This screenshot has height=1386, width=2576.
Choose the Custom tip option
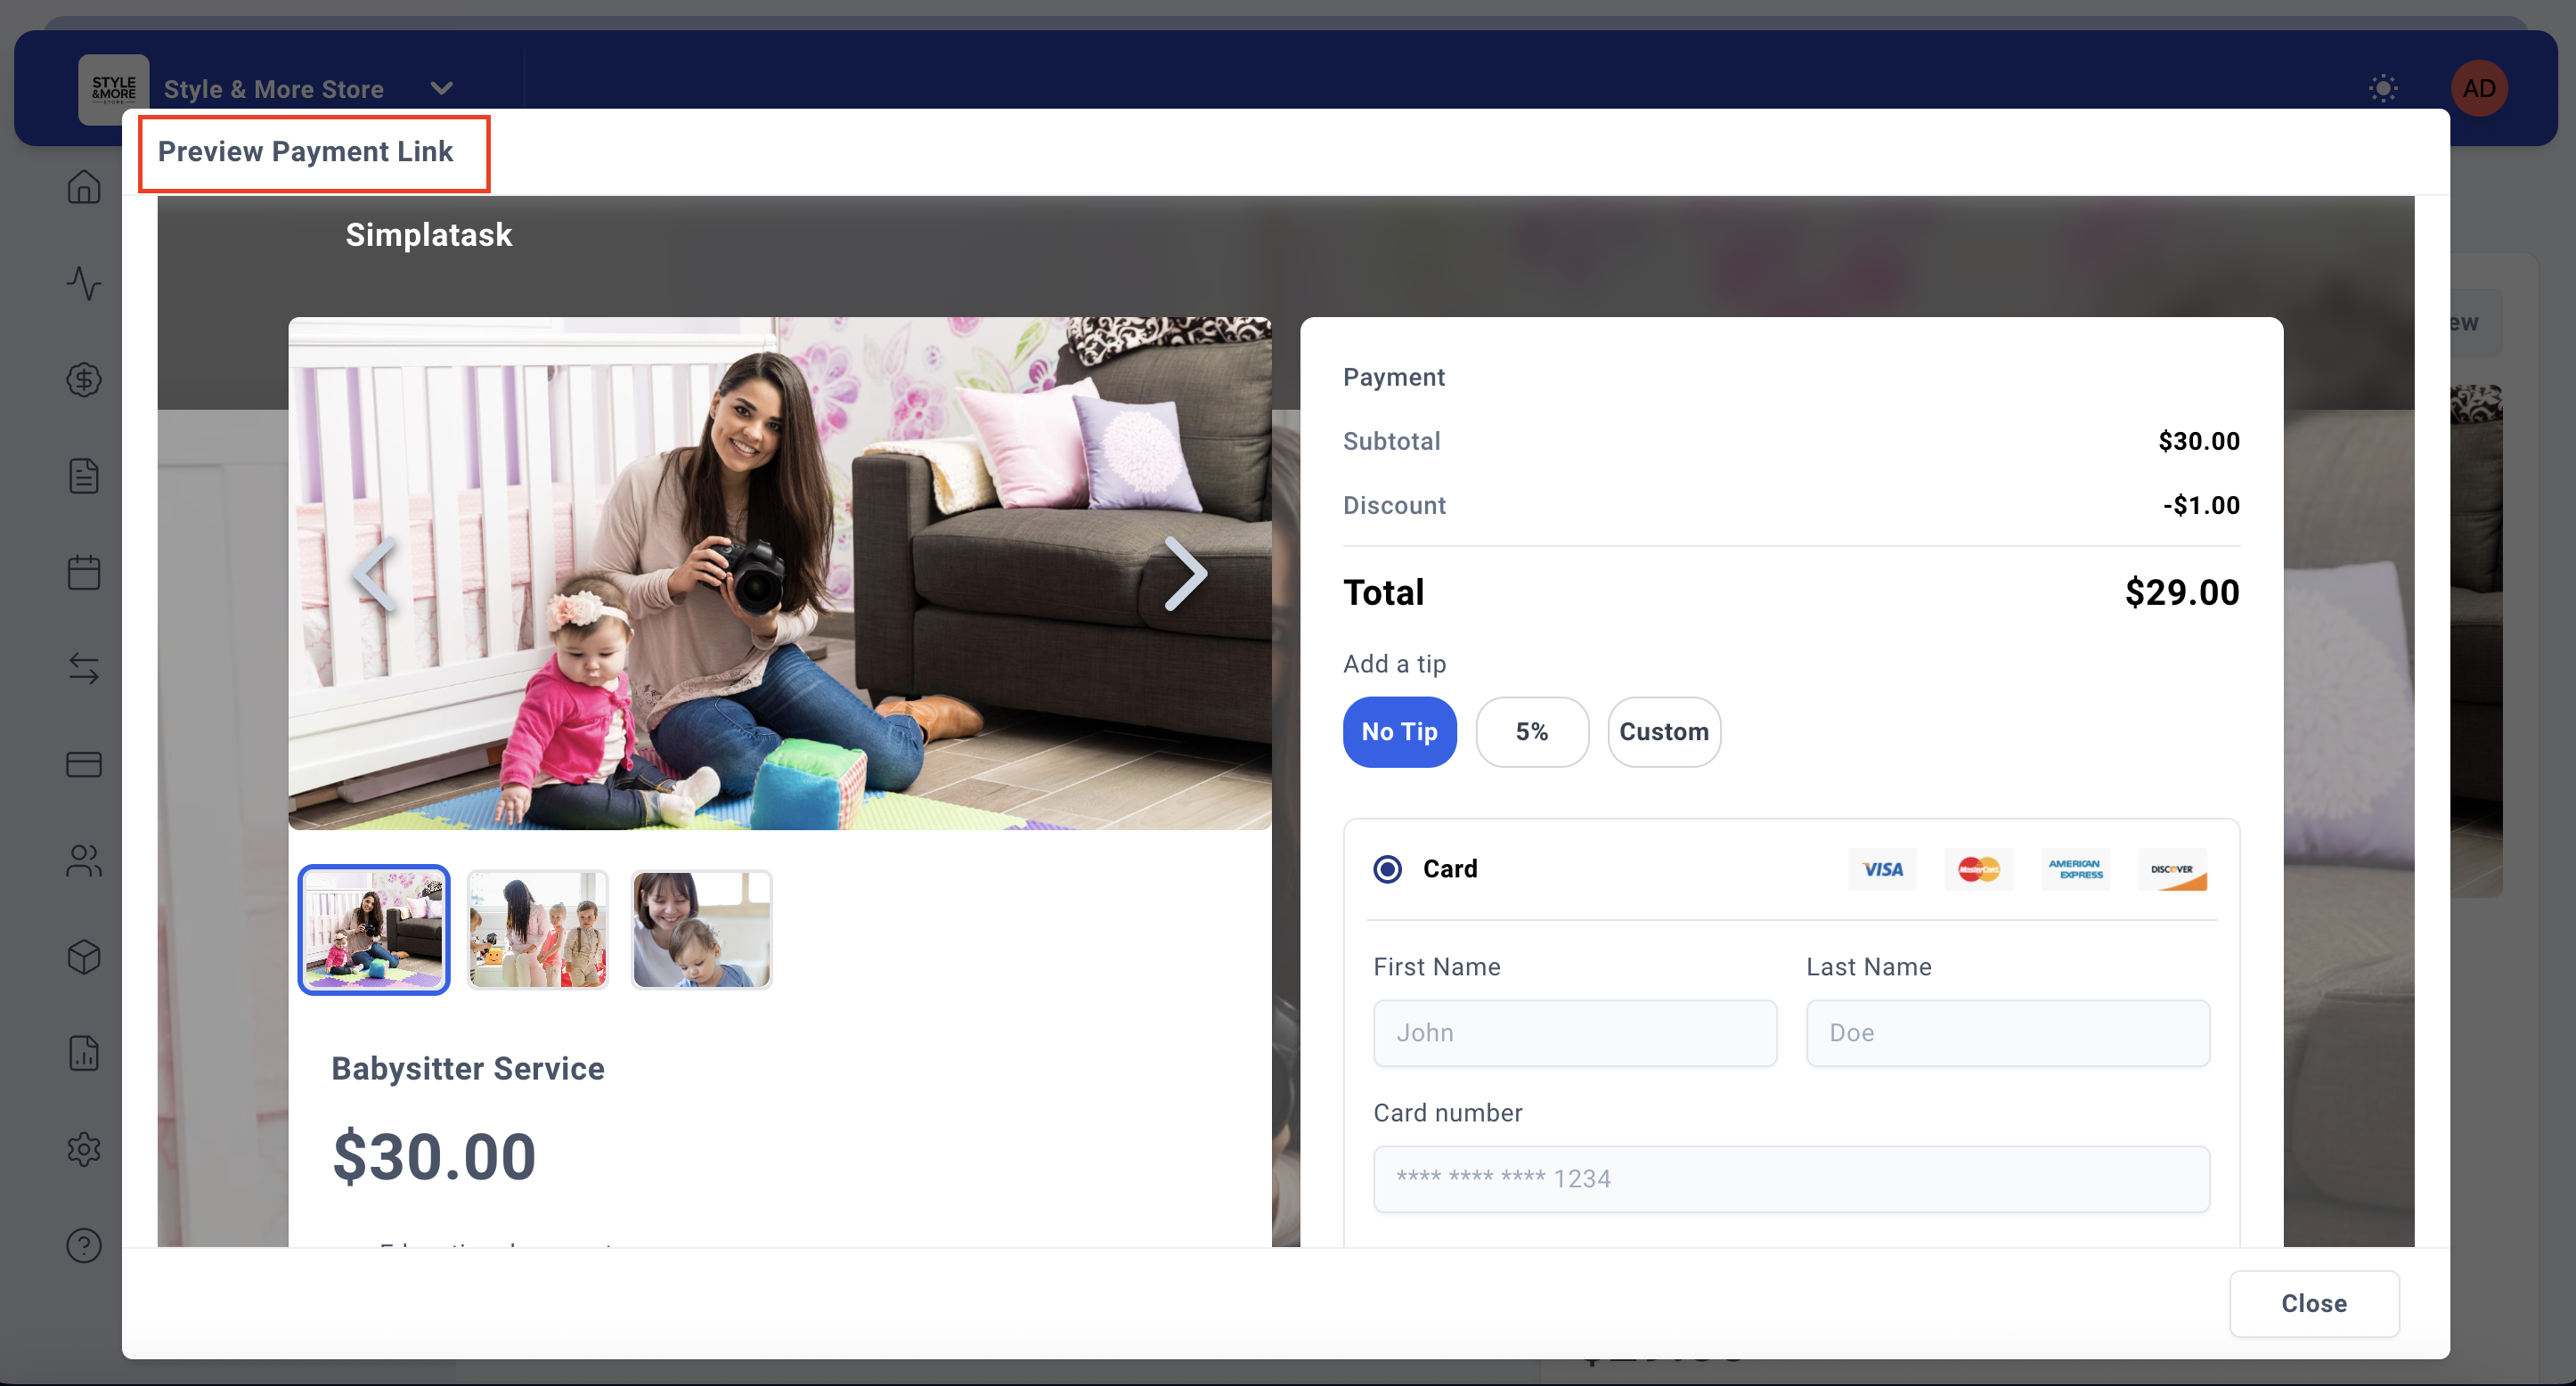click(1663, 732)
